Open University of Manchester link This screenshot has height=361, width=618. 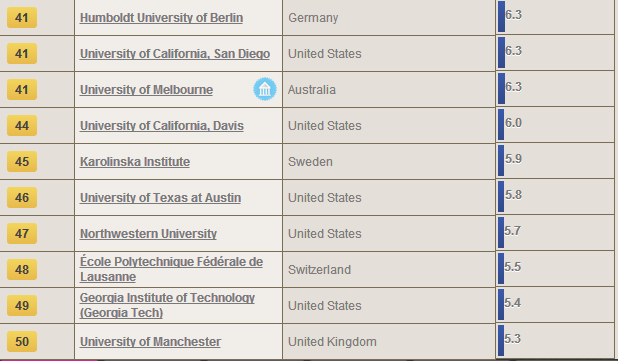(x=150, y=342)
